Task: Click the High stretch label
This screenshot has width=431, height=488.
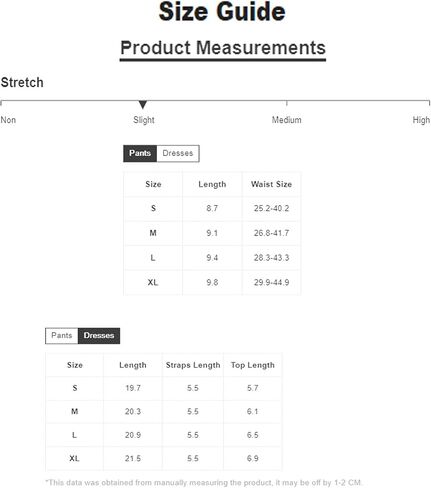Action: (x=421, y=120)
